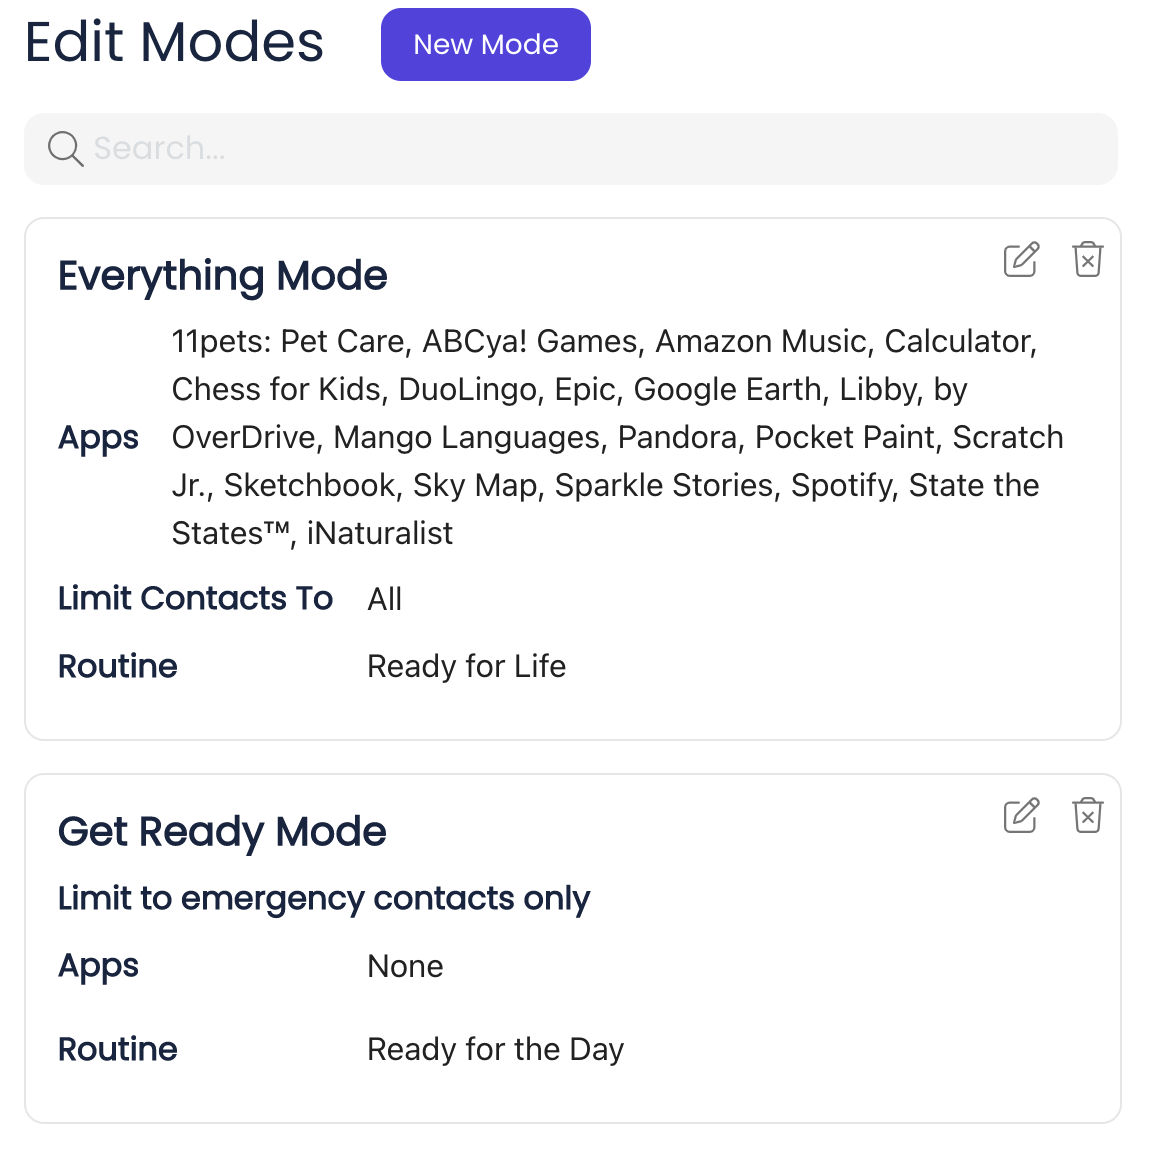Focus the Search input field
This screenshot has width=1166, height=1150.
pos(571,149)
